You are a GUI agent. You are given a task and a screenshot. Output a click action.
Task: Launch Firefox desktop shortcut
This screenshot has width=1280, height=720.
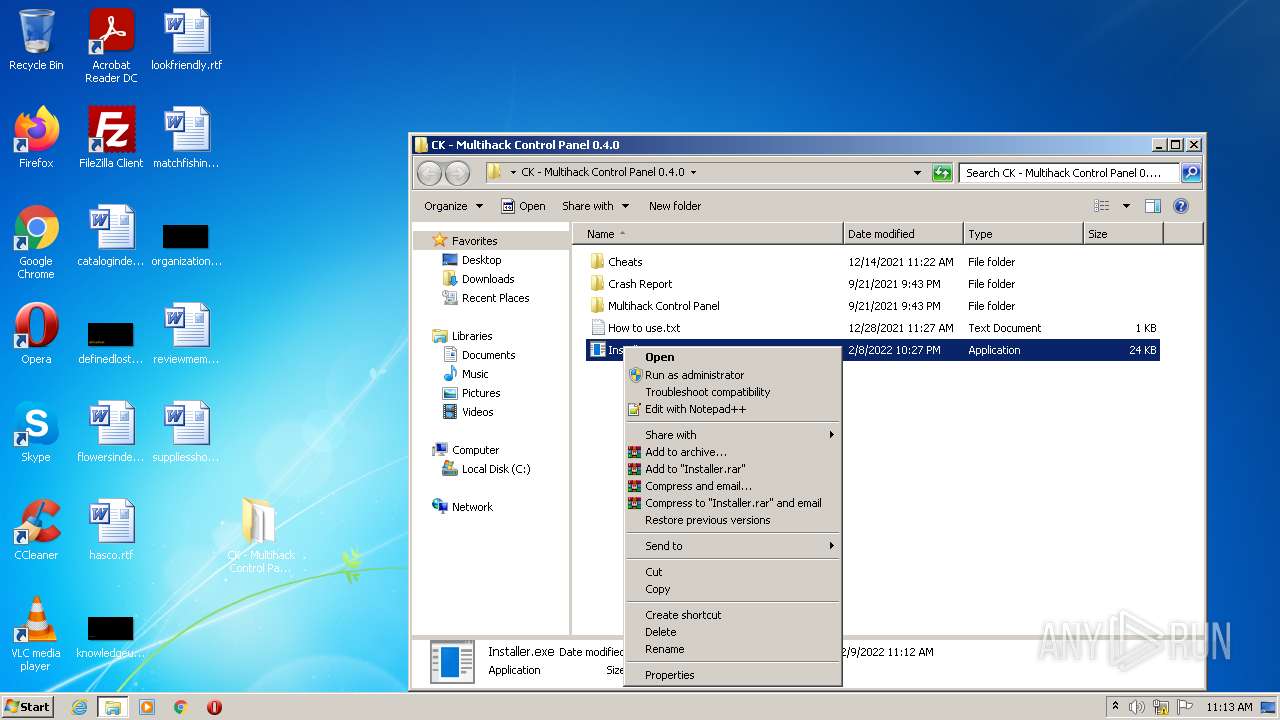[36, 138]
